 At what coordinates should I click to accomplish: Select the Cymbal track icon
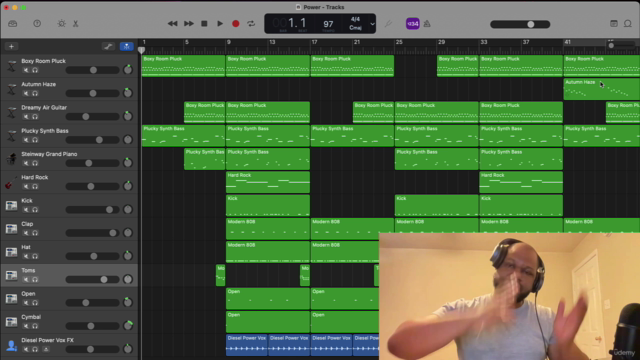11,321
